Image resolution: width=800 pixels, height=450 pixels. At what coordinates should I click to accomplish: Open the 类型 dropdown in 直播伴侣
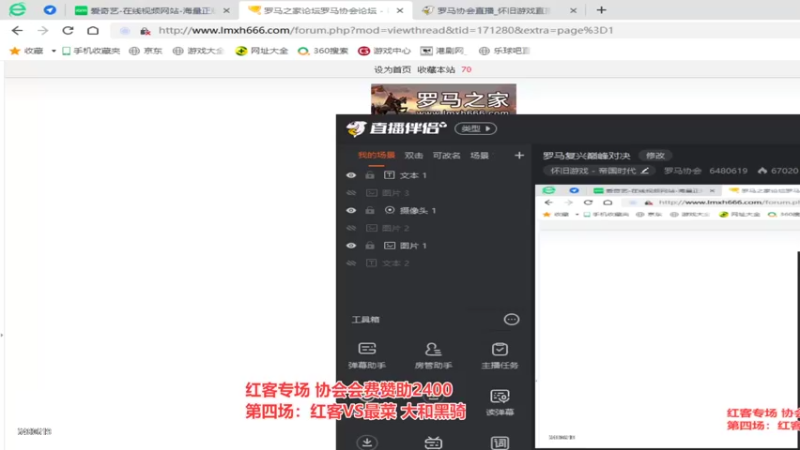click(476, 129)
